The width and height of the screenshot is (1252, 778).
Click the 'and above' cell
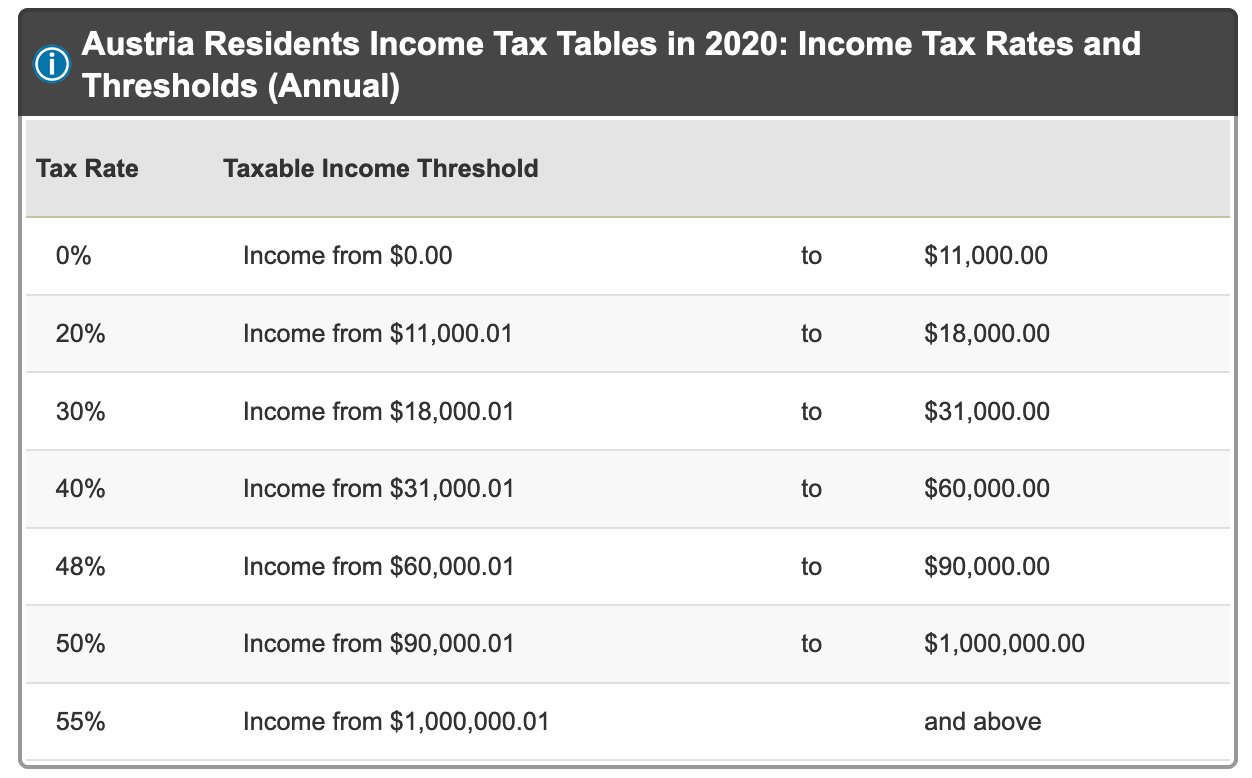(983, 721)
